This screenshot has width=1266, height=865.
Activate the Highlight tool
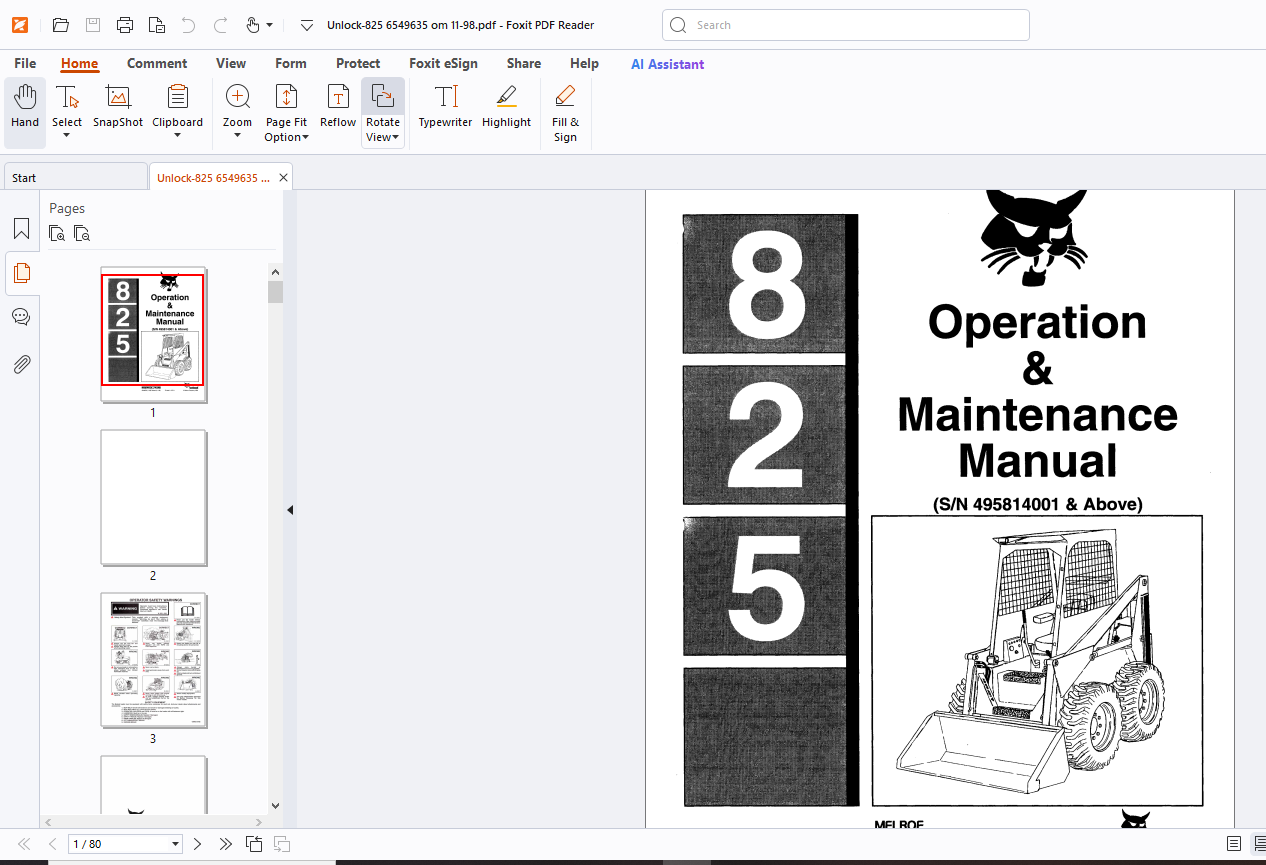(x=506, y=107)
